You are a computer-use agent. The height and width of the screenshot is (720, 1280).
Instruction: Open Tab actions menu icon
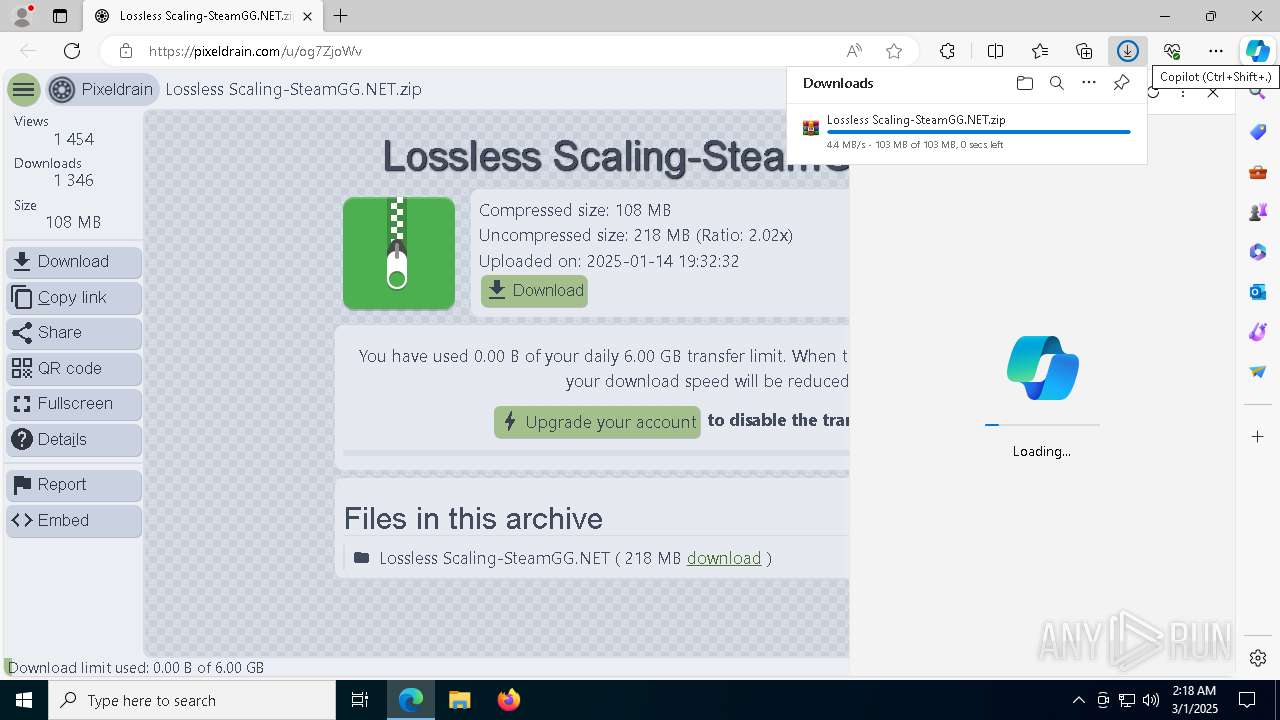pos(60,16)
